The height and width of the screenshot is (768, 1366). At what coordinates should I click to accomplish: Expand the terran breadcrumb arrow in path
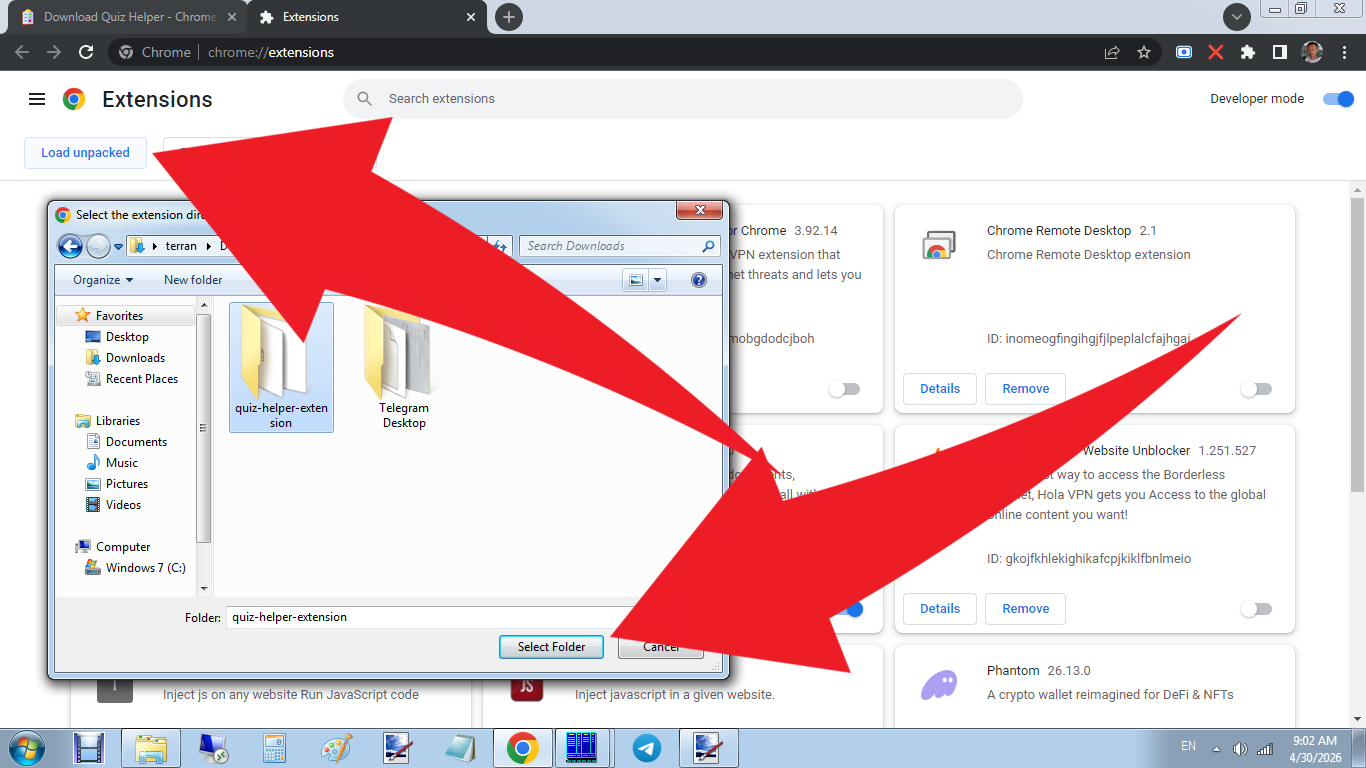click(x=209, y=246)
